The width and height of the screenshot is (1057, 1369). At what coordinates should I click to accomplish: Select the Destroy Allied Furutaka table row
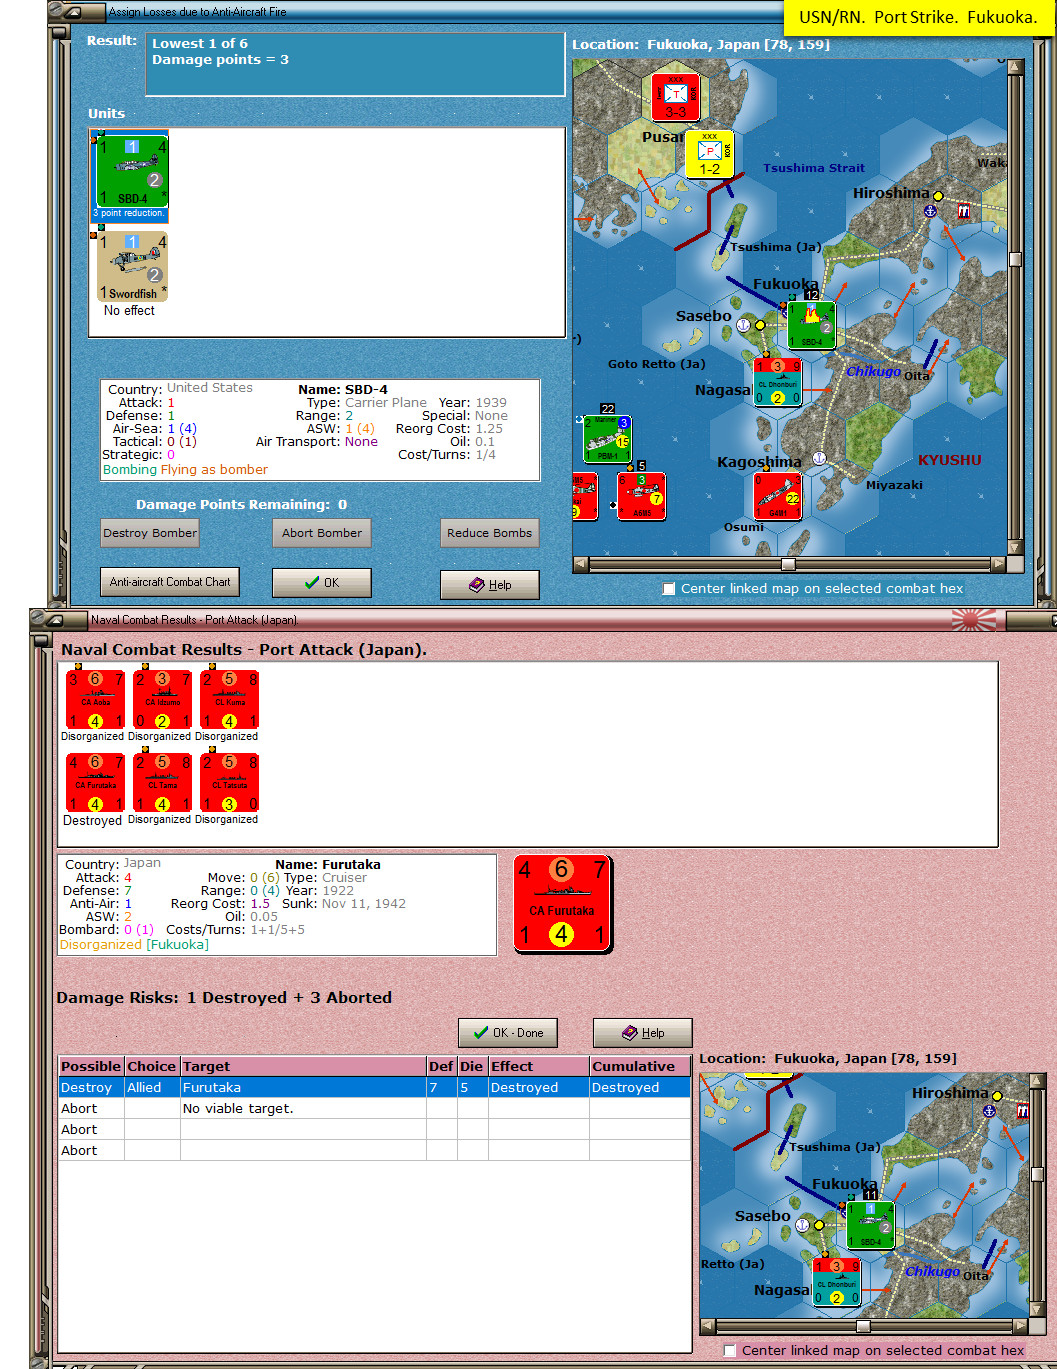tap(375, 1088)
